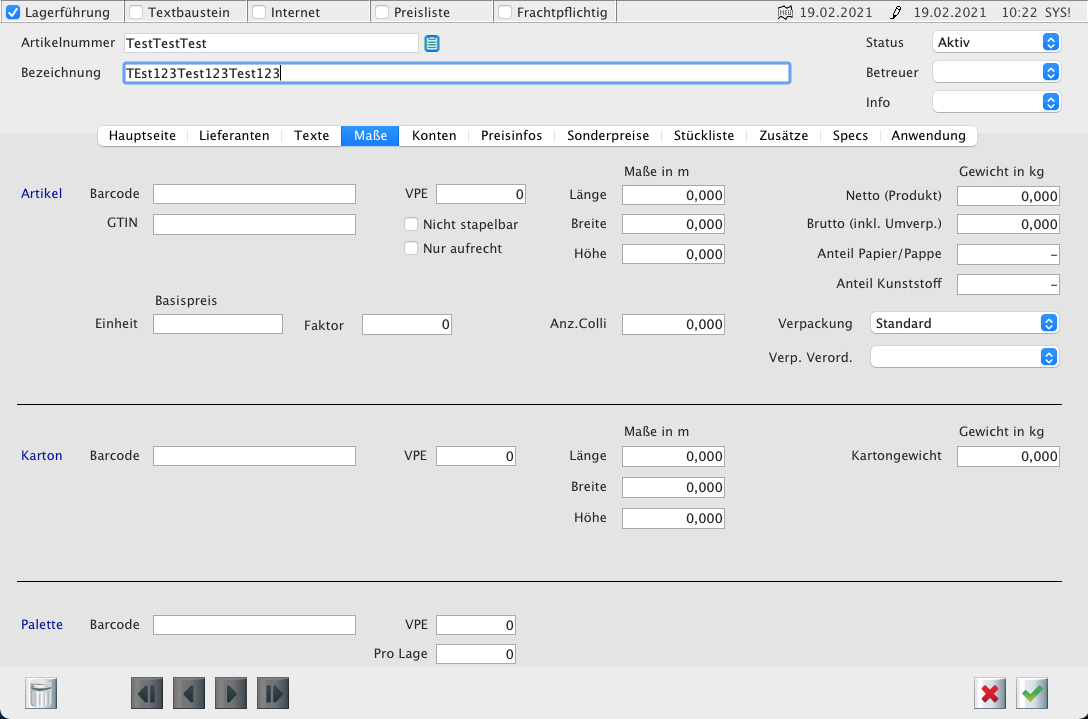The width and height of the screenshot is (1088, 719).
Task: Click the Netto (Produkt) weight field
Action: click(x=1007, y=196)
